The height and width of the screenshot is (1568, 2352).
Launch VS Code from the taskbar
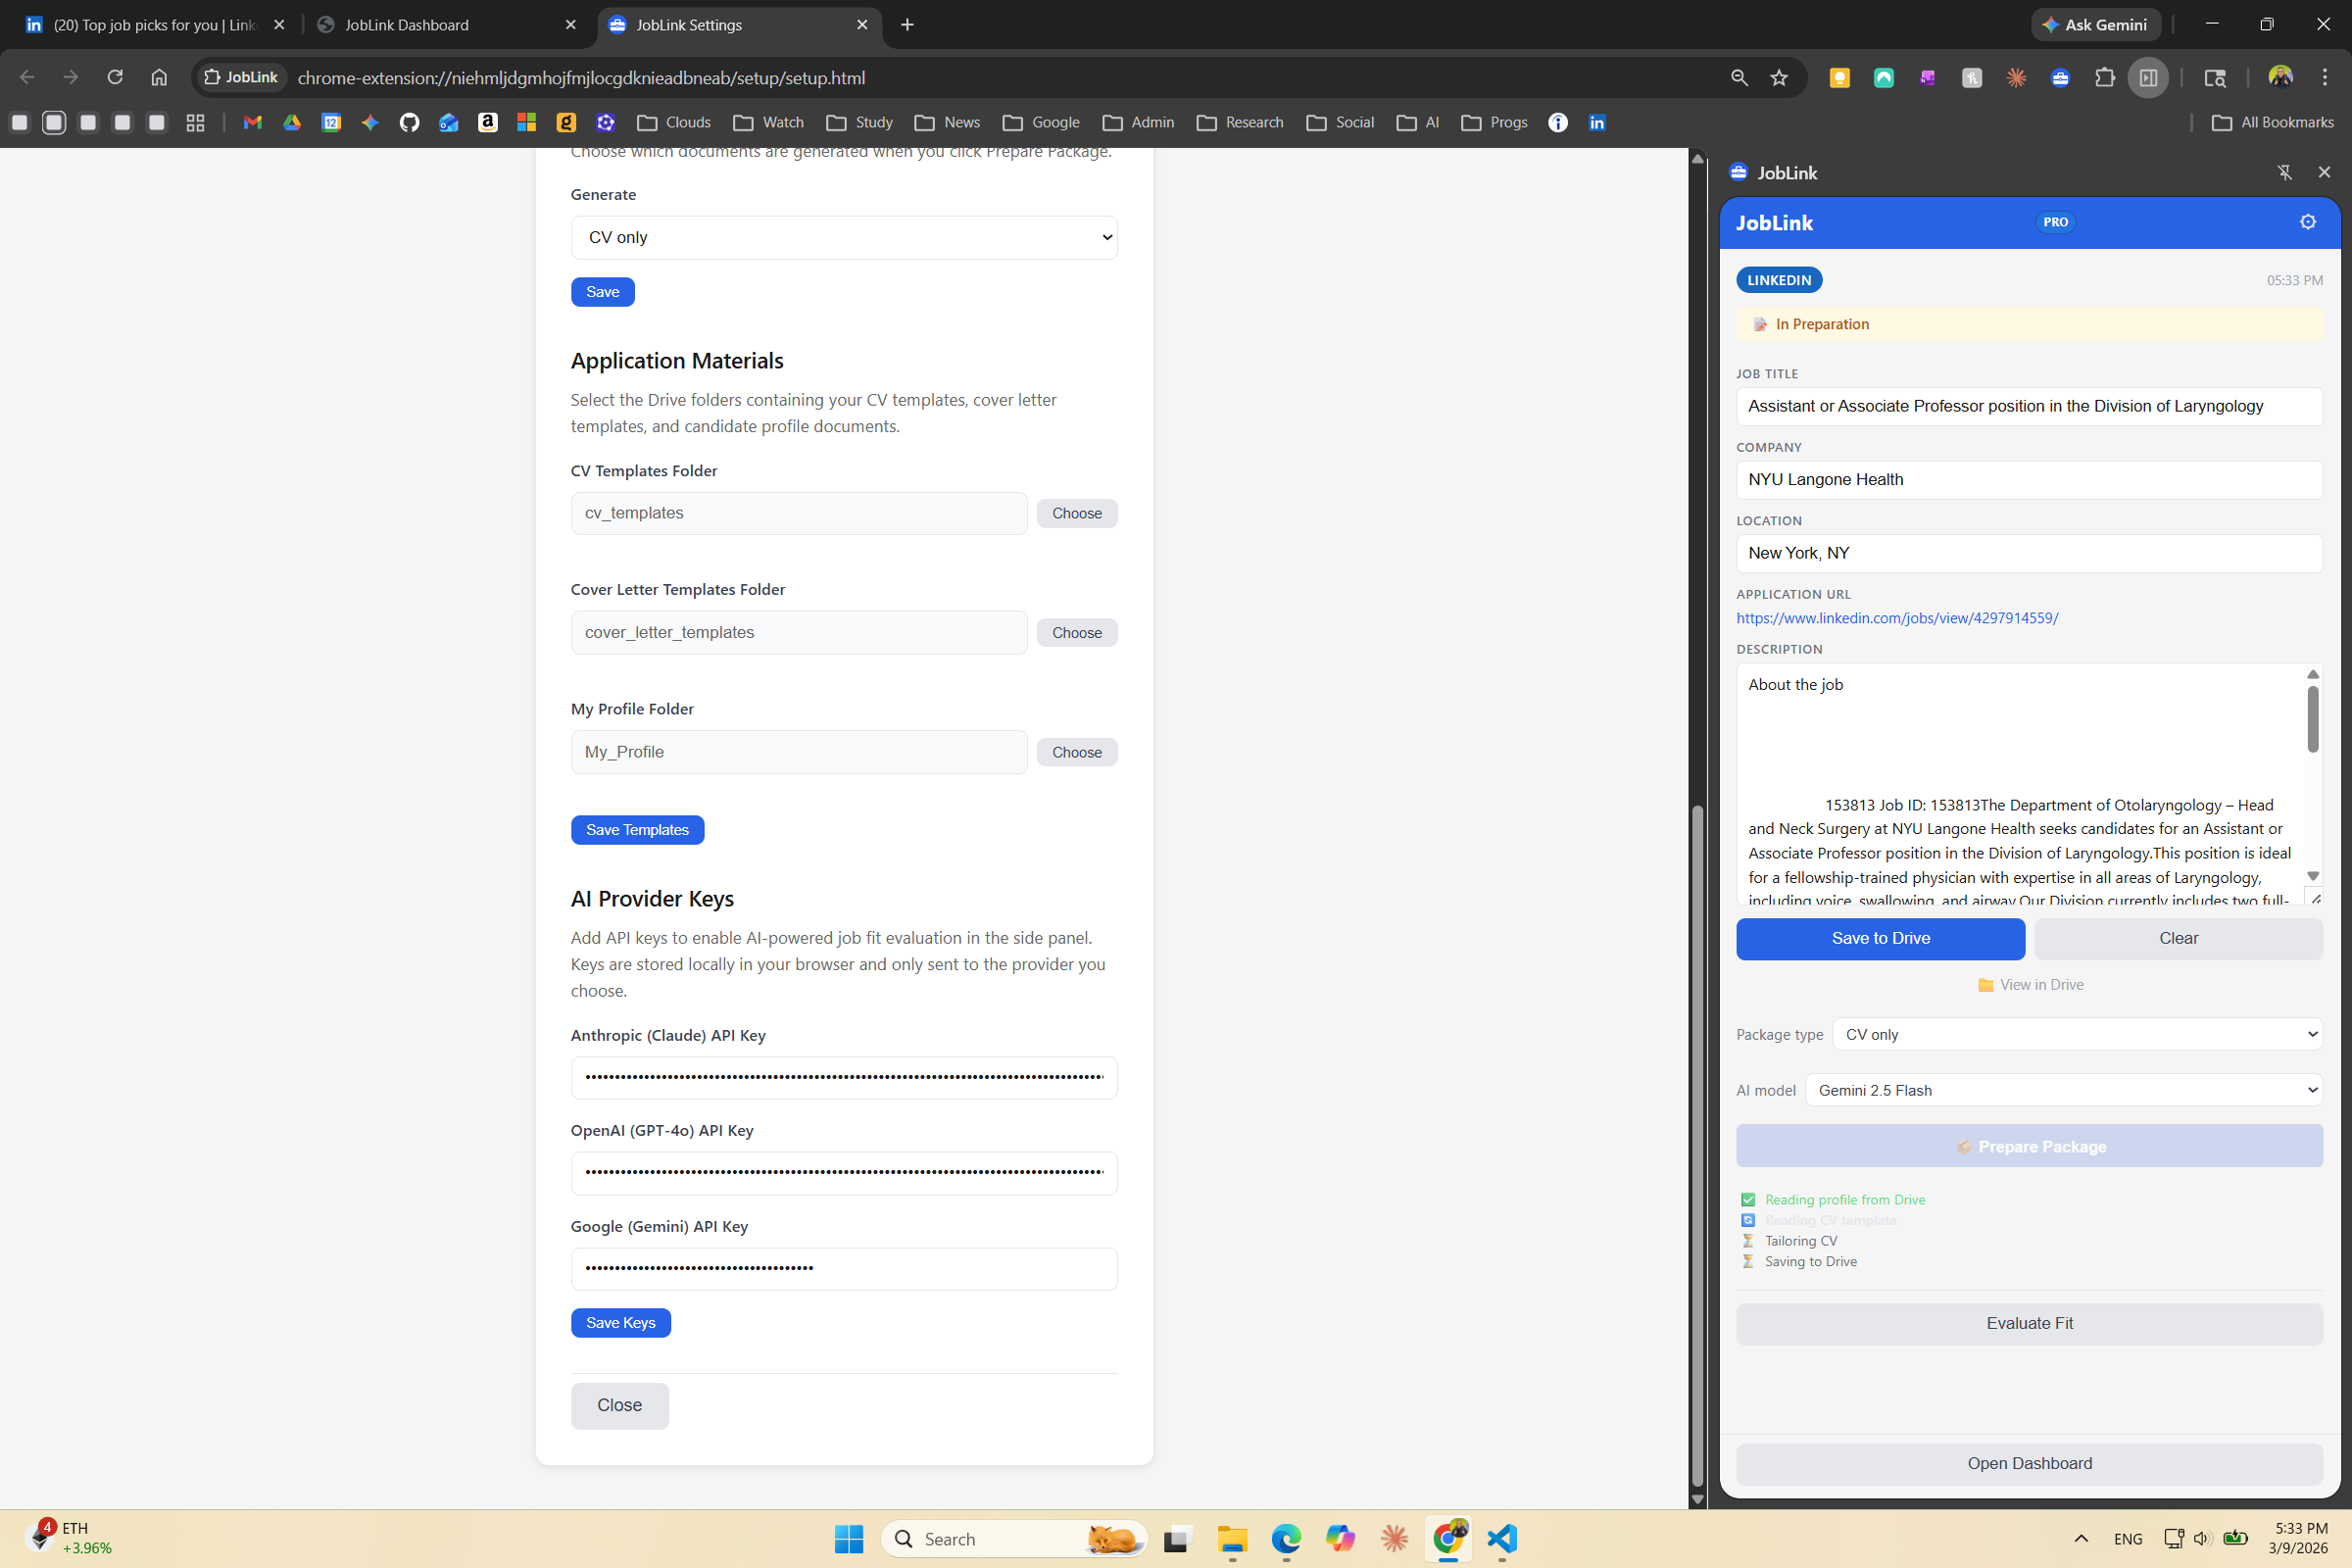point(1501,1538)
